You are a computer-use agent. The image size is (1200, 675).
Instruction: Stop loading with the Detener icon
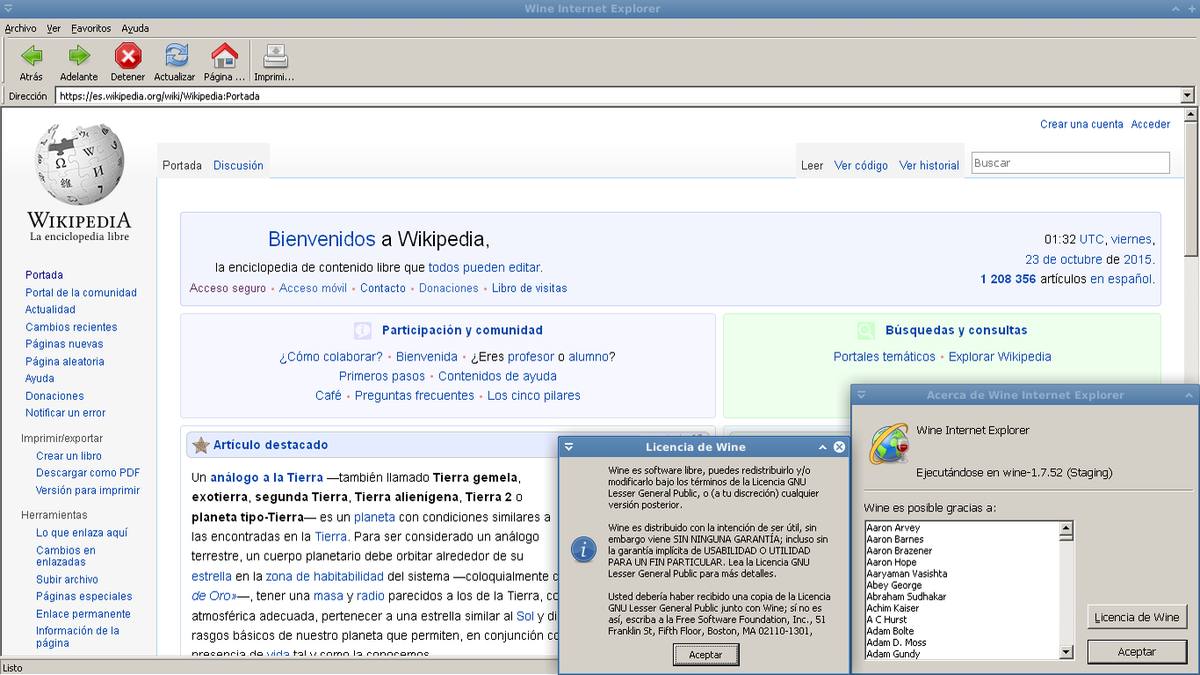127,56
